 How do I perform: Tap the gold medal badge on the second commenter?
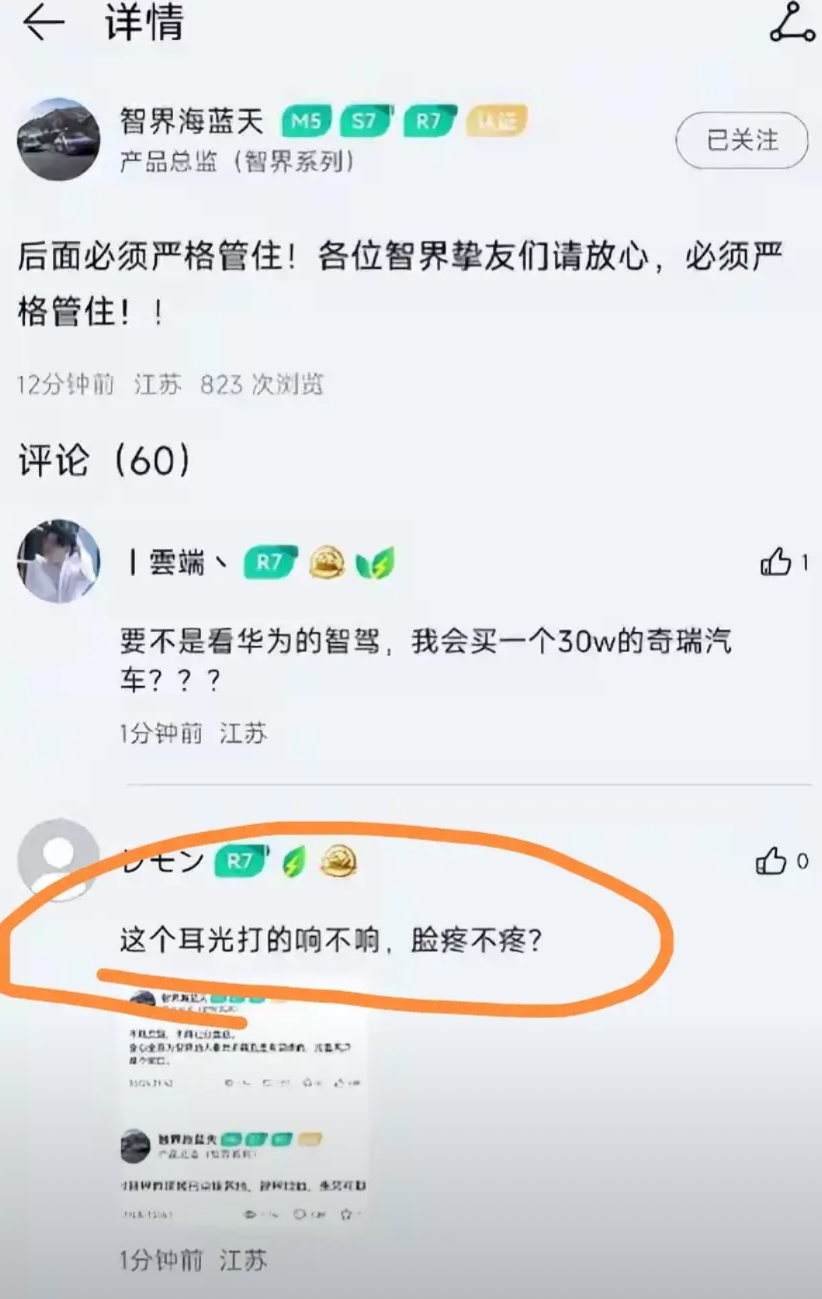pos(339,861)
